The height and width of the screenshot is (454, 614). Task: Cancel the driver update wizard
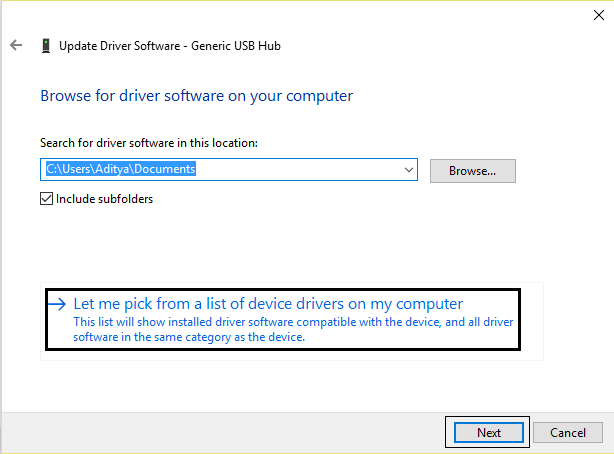pyautogui.click(x=567, y=433)
